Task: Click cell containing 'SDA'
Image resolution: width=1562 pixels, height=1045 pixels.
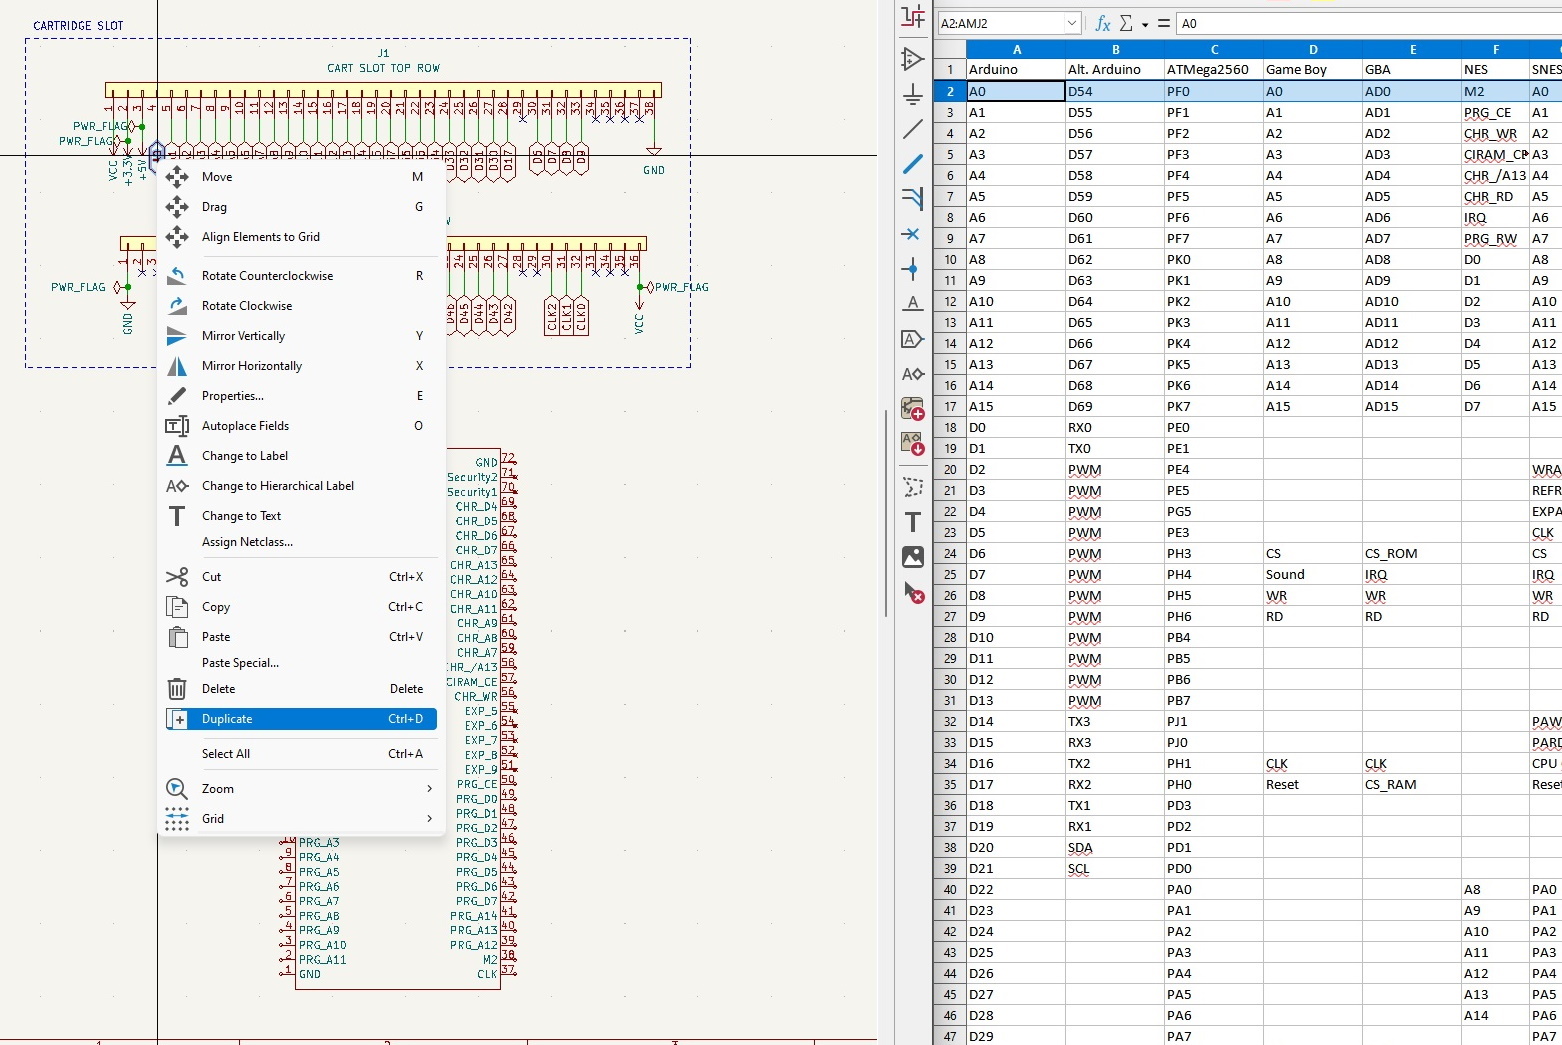Action: 1115,847
